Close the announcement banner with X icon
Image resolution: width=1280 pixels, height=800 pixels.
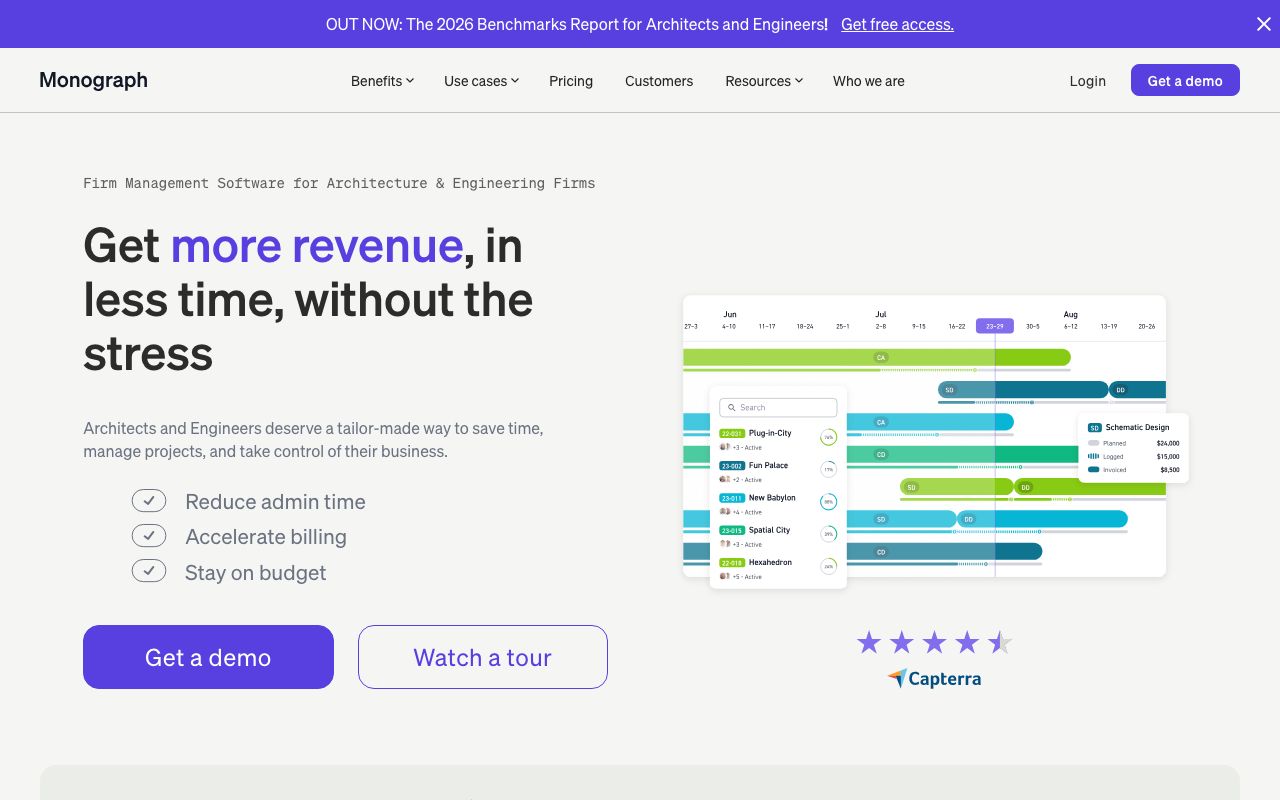click(x=1263, y=24)
